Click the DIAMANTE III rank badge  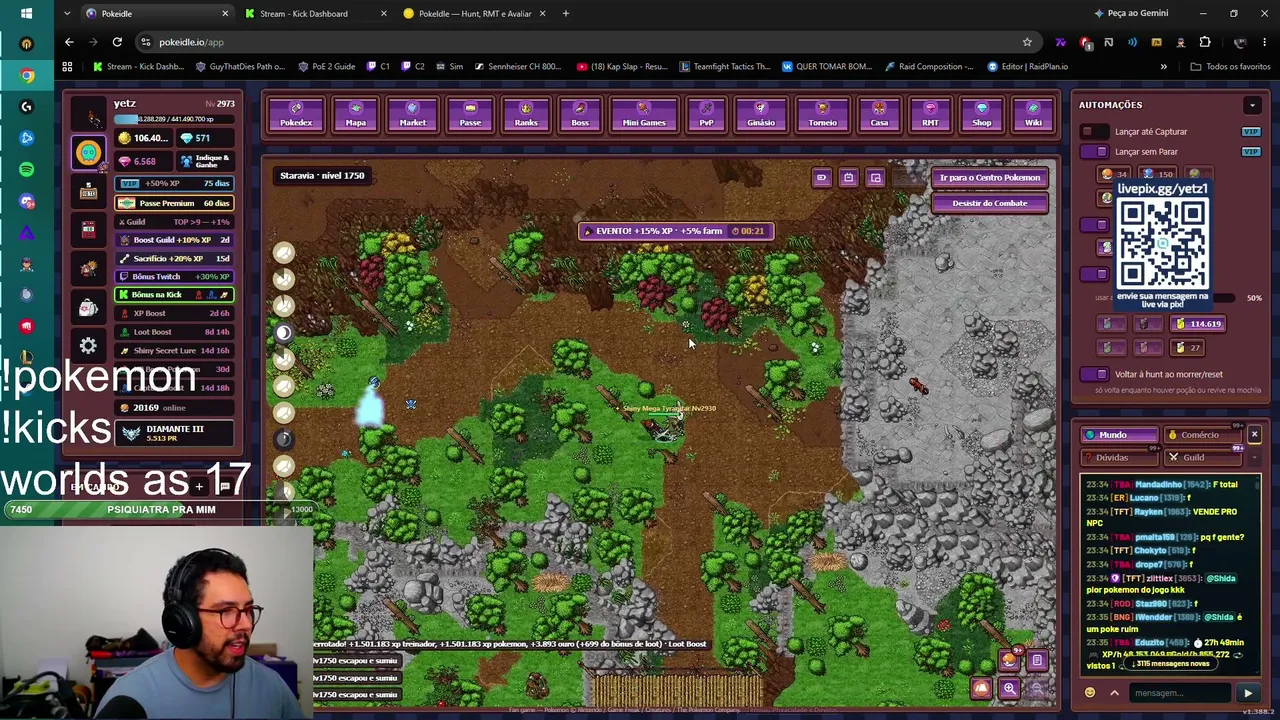click(175, 432)
